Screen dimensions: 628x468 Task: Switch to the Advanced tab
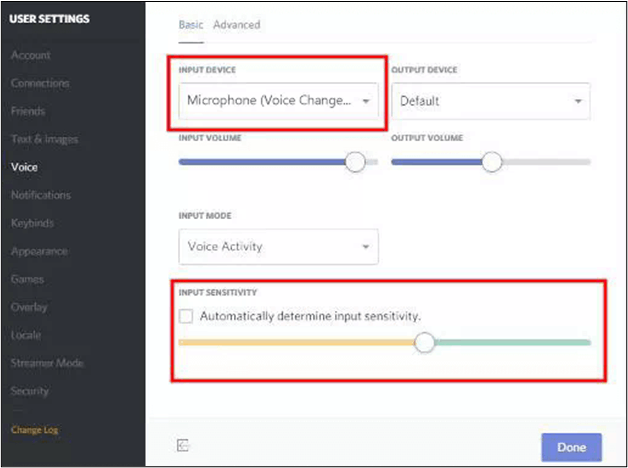point(236,25)
